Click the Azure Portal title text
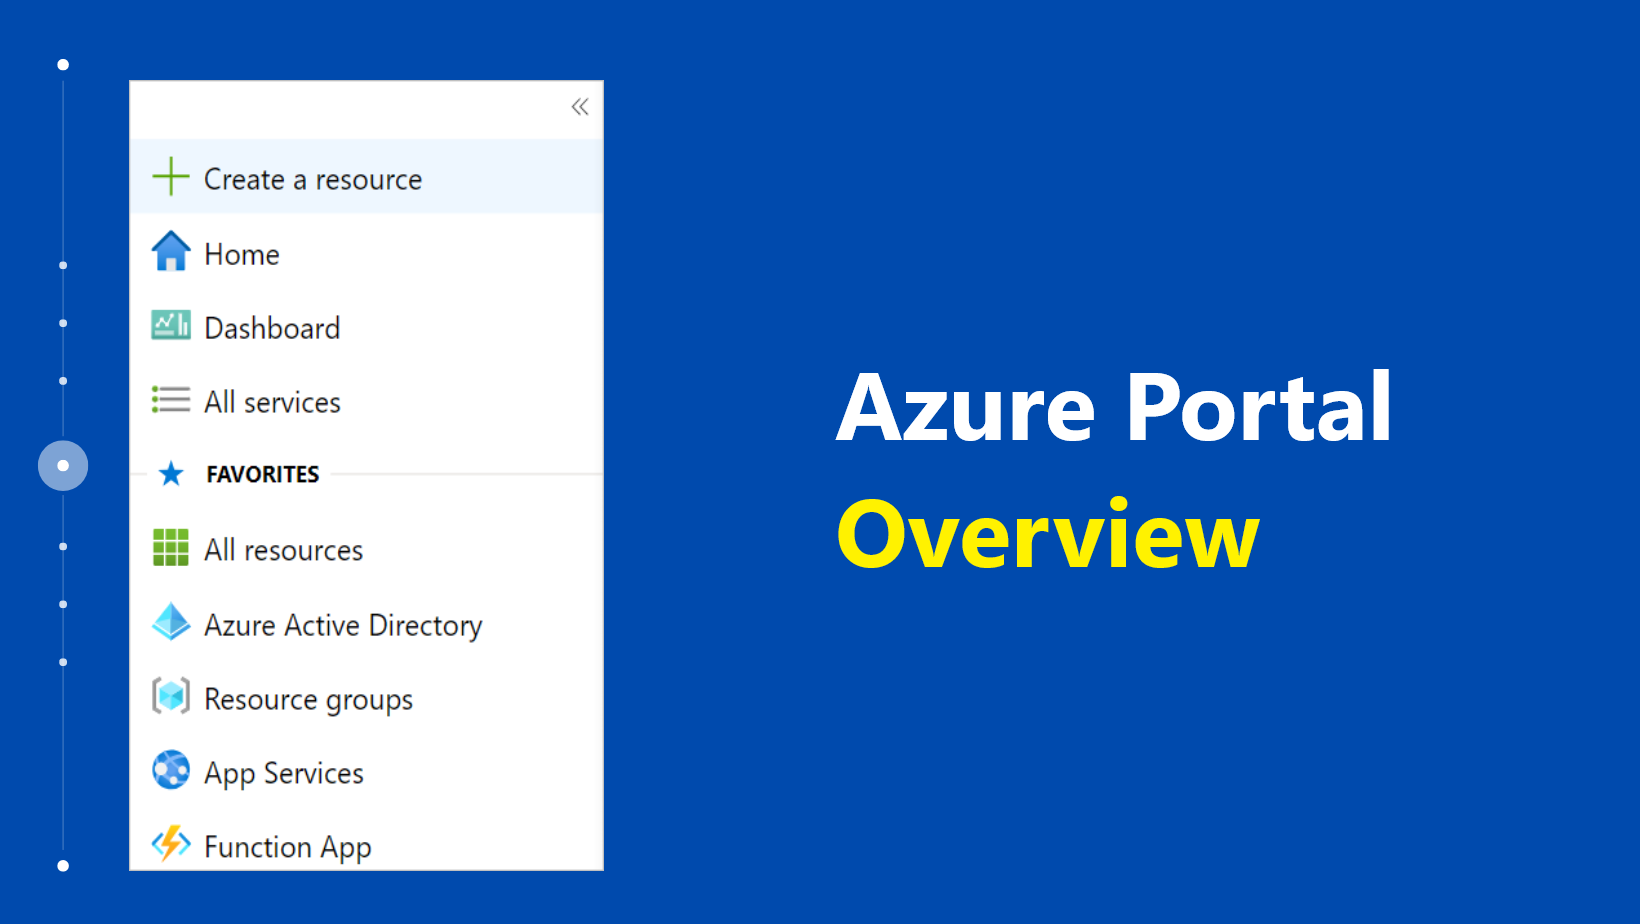This screenshot has height=924, width=1640. [x=1114, y=407]
